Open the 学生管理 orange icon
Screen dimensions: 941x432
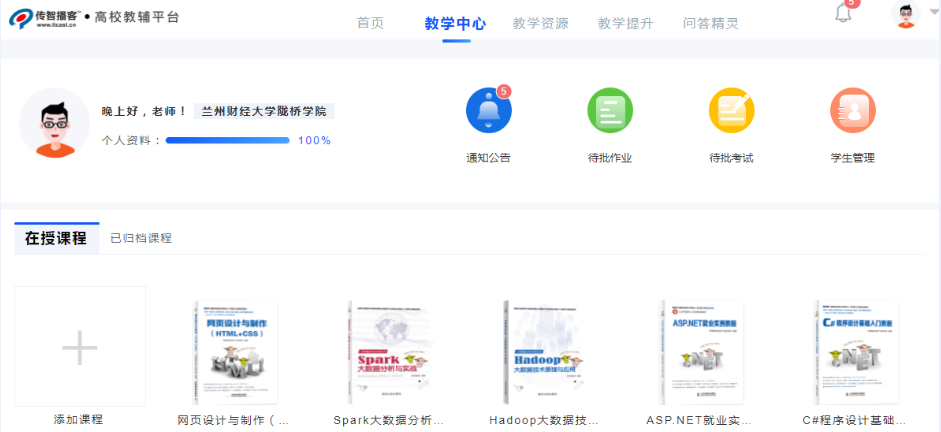coord(852,111)
